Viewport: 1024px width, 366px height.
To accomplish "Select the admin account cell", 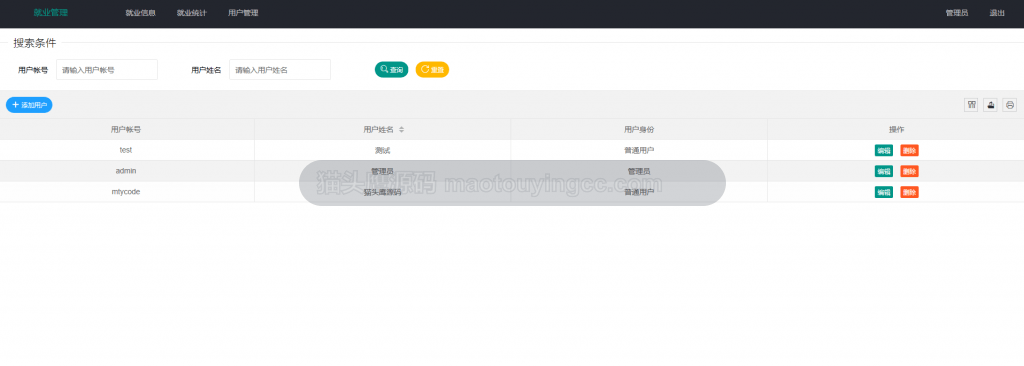I will click(x=126, y=171).
